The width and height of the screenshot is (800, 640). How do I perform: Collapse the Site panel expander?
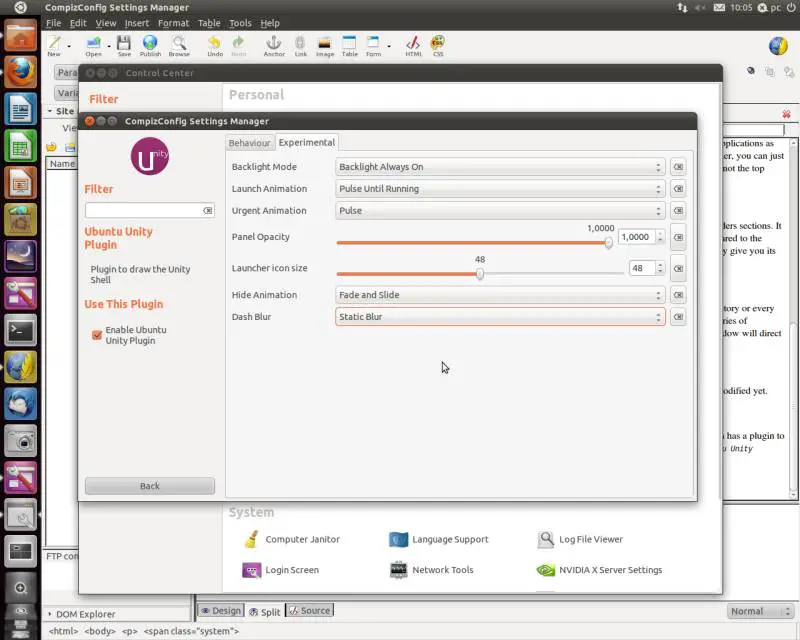click(x=50, y=111)
